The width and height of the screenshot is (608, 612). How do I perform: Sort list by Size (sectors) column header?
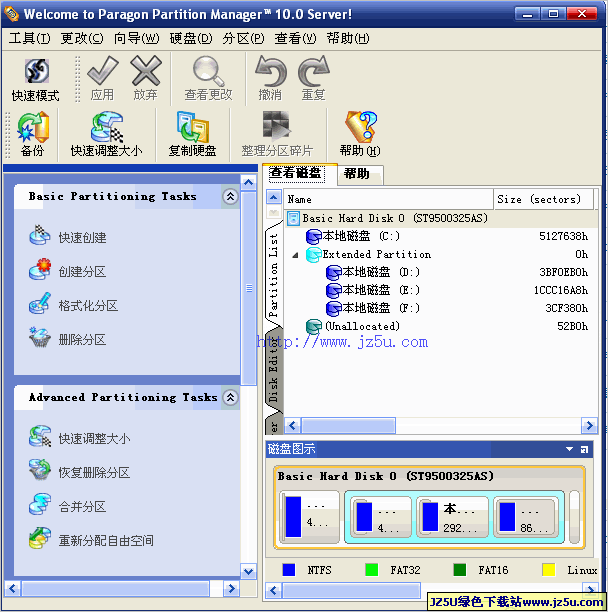coord(544,199)
